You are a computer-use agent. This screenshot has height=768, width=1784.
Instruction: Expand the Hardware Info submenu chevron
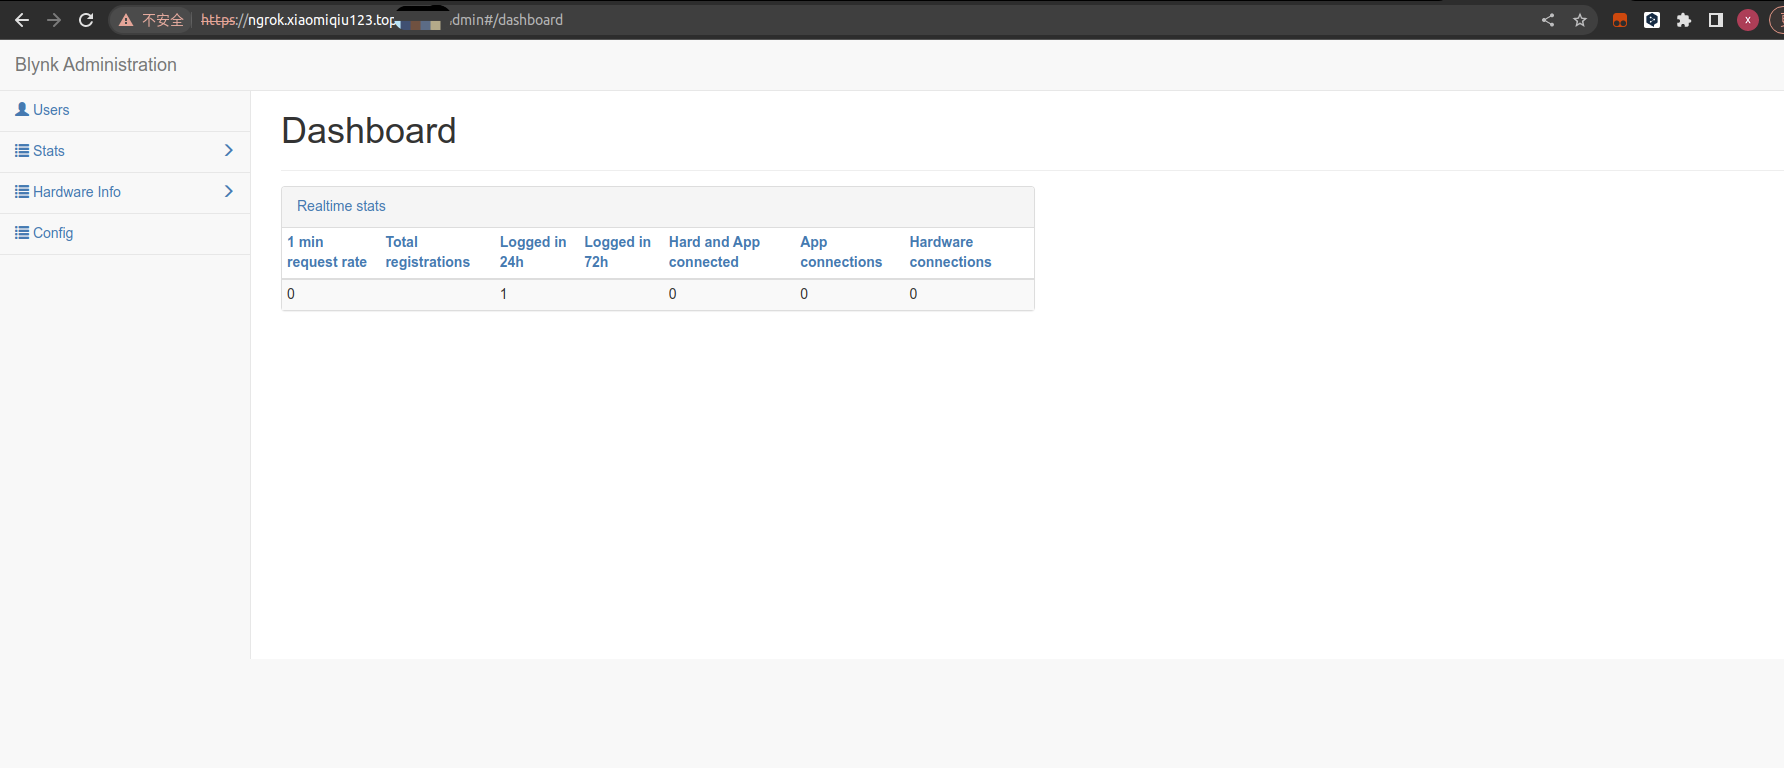[229, 191]
